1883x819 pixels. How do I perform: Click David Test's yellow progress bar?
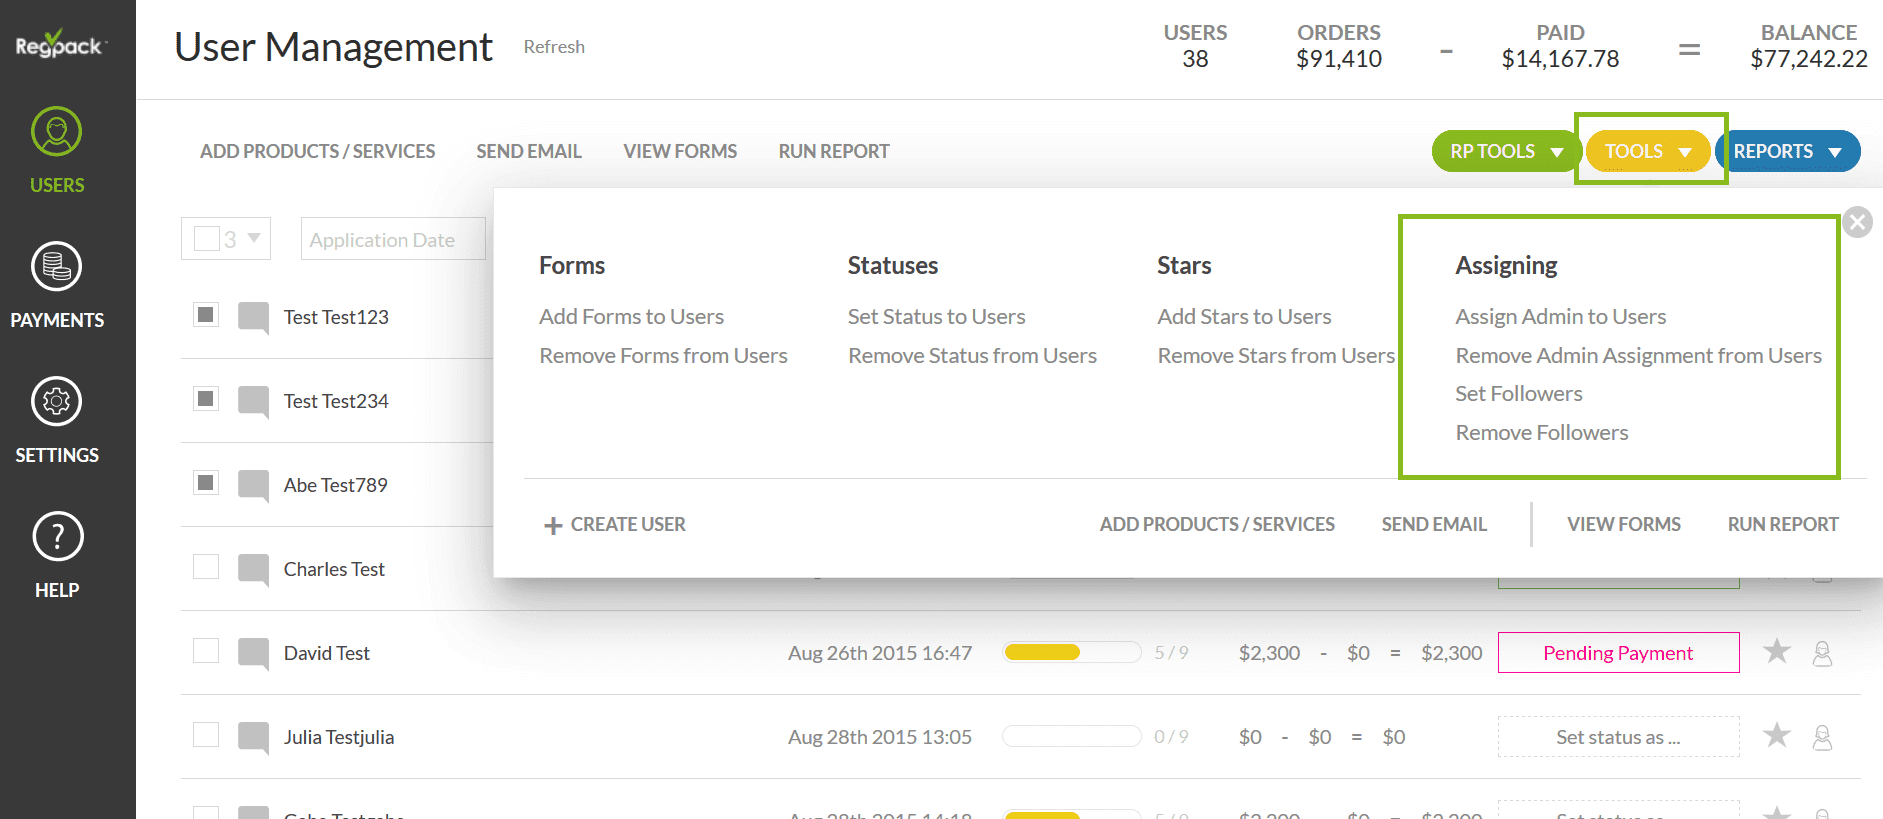(x=1071, y=653)
